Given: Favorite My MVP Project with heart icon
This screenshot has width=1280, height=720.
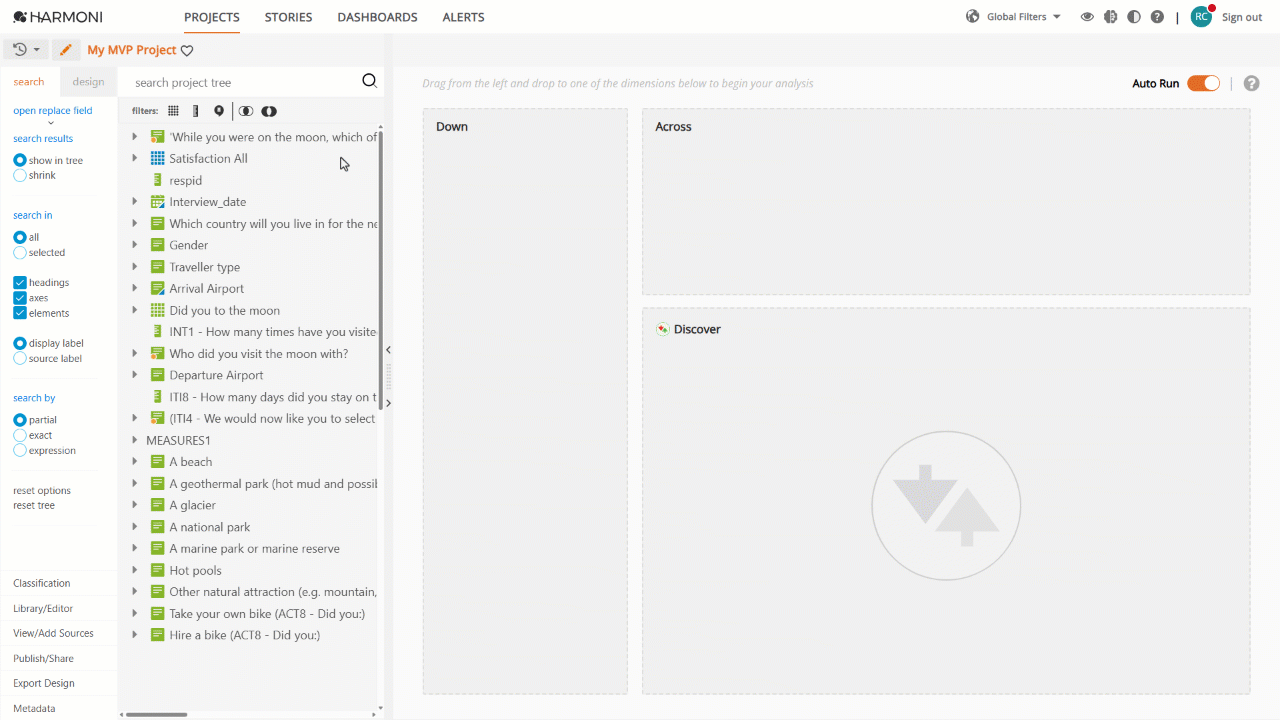Looking at the screenshot, I should pos(187,50).
